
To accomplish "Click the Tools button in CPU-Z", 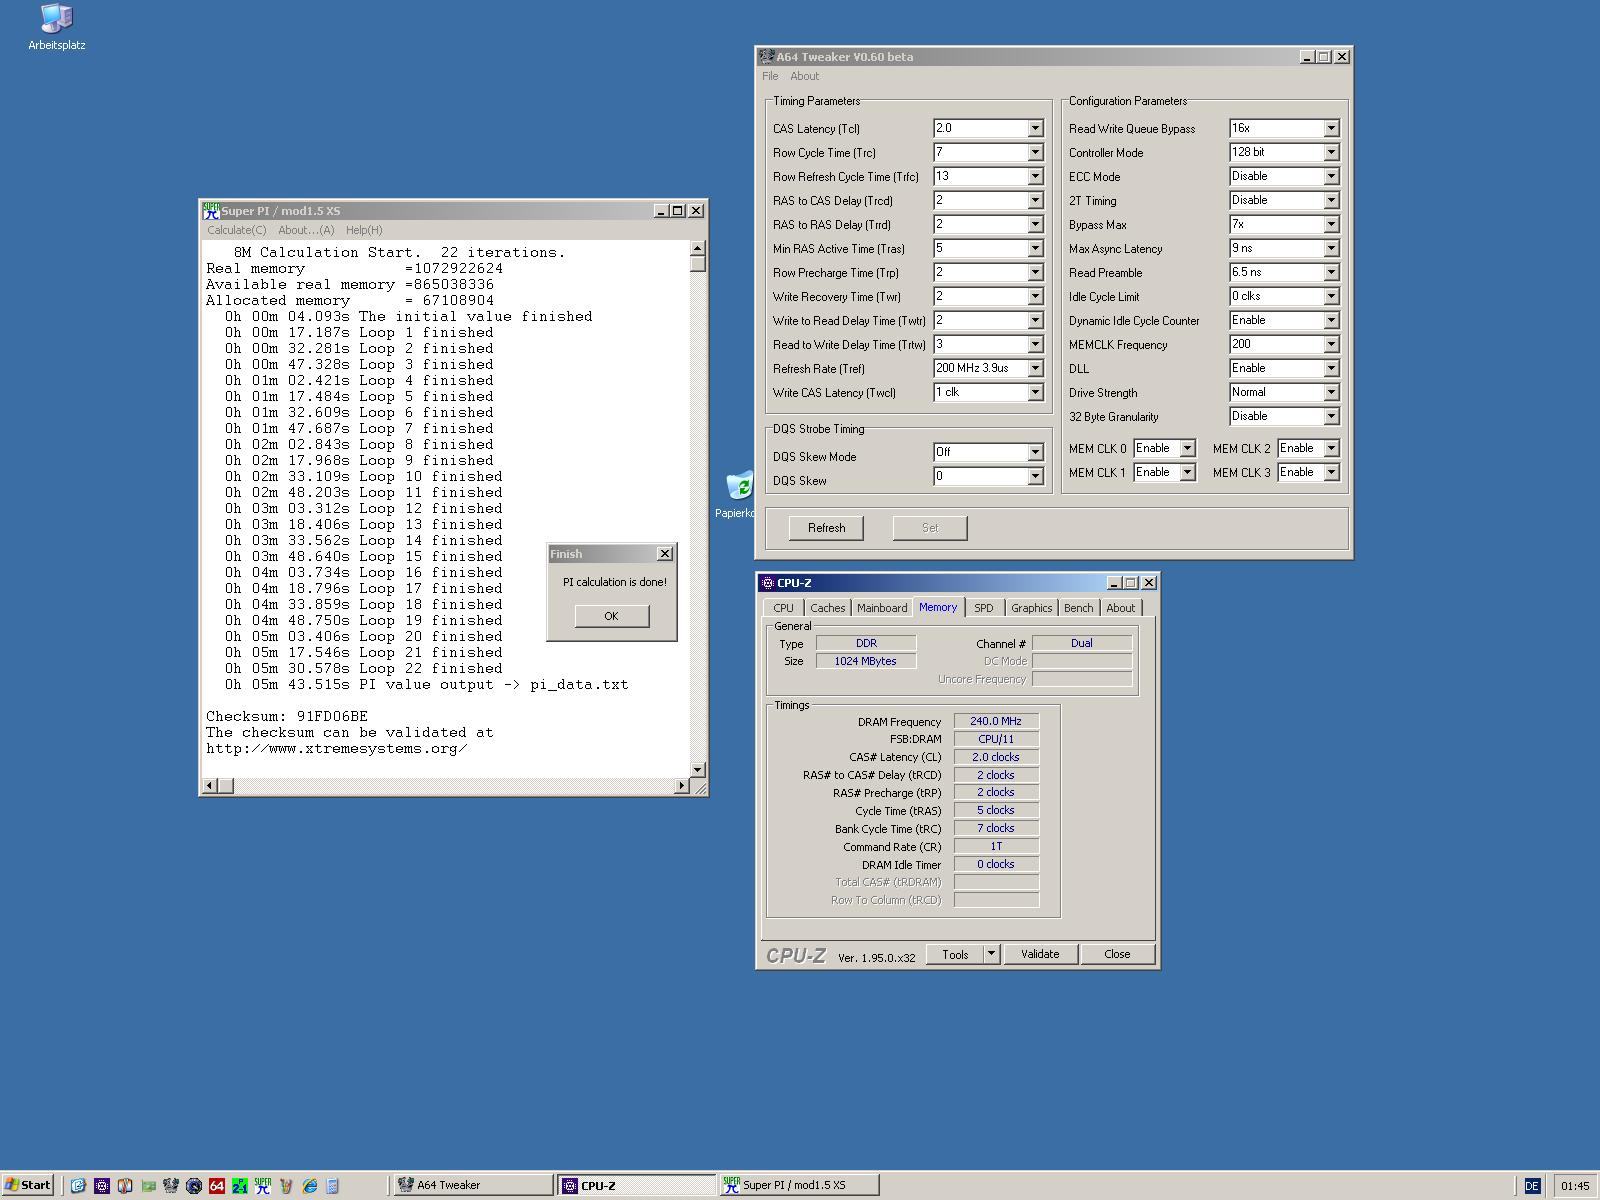I will (x=955, y=954).
